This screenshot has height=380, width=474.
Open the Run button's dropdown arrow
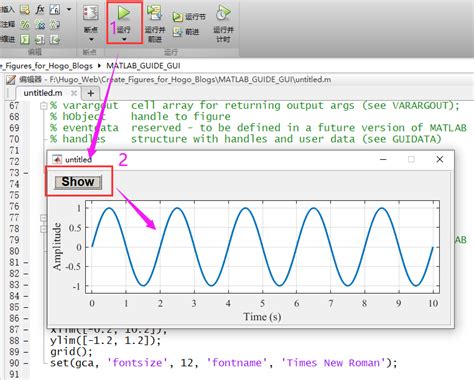(124, 39)
